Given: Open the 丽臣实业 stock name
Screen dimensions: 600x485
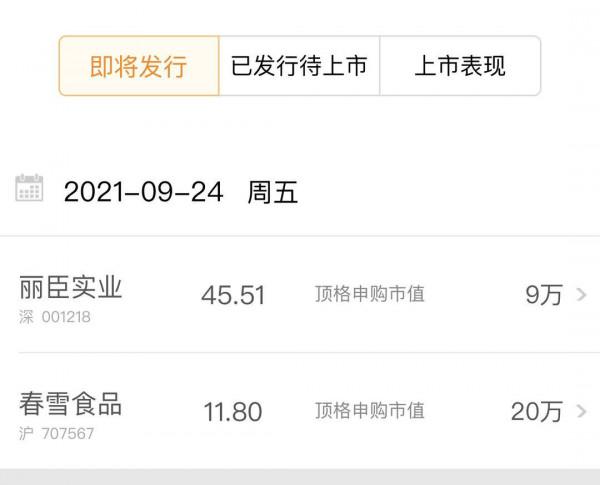Looking at the screenshot, I should 71,288.
